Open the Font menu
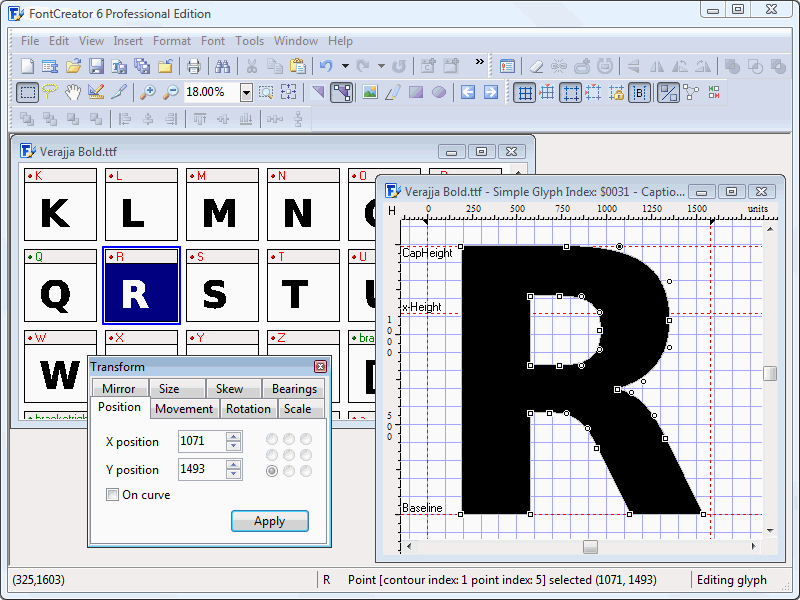The image size is (800, 600). point(212,41)
